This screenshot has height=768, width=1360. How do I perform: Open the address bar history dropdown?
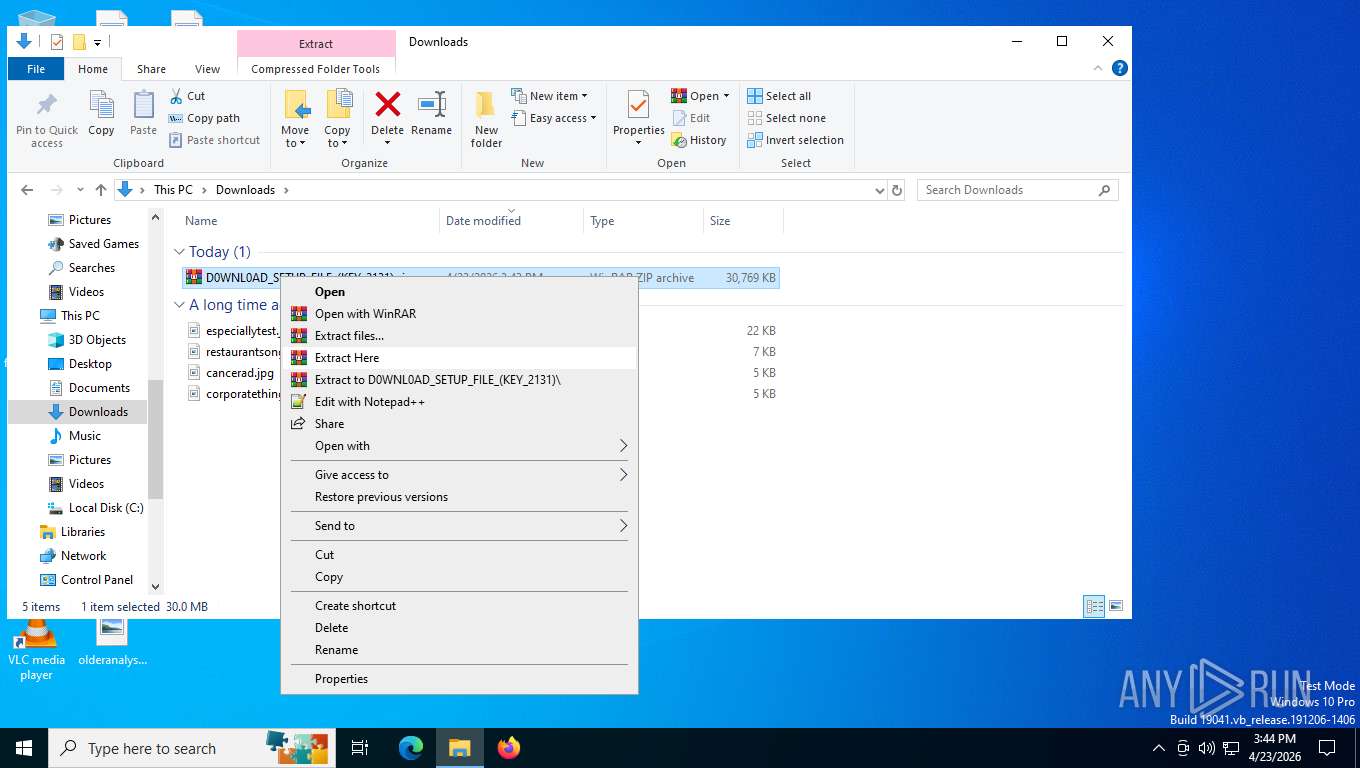pos(880,190)
